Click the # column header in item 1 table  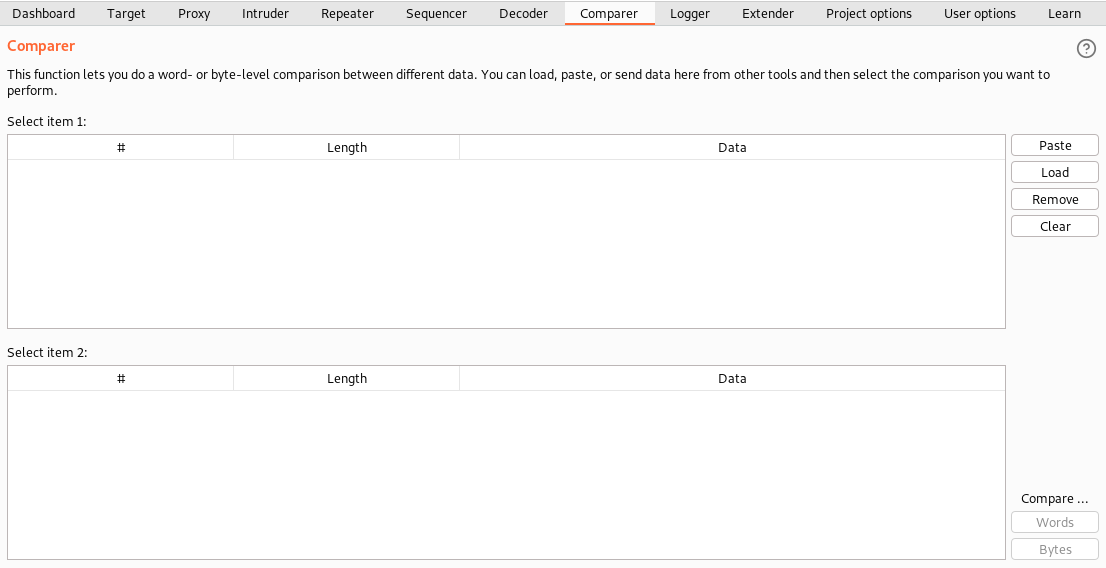121,148
